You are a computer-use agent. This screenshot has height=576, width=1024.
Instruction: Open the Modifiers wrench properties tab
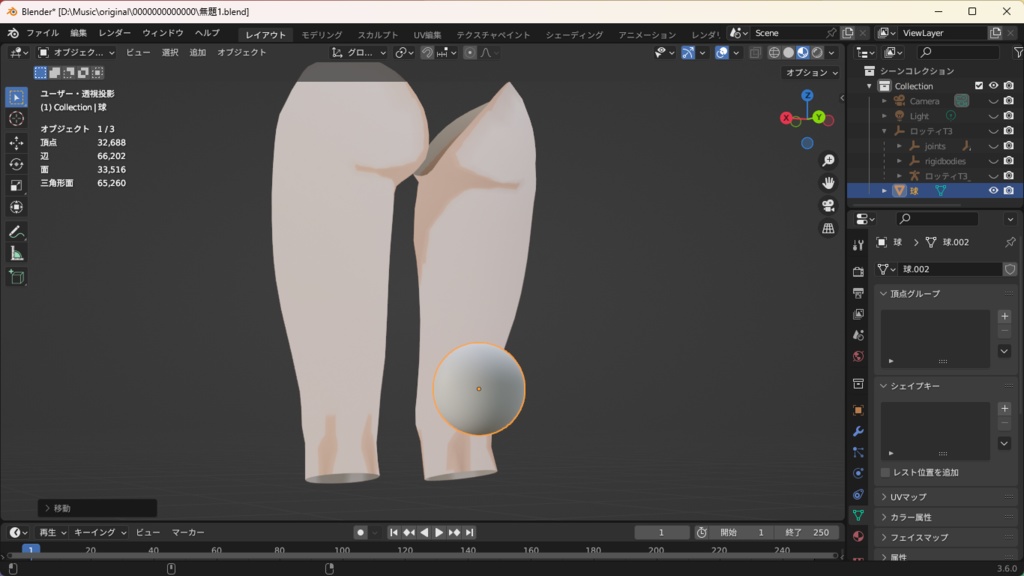point(858,431)
